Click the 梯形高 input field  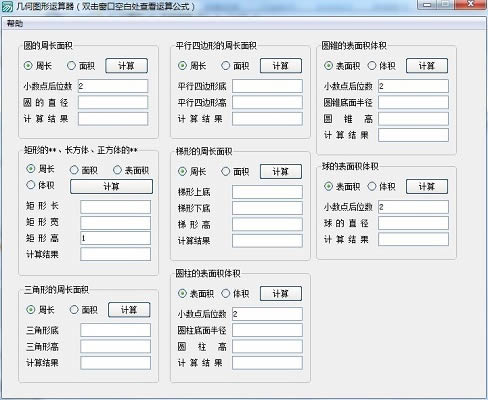pyautogui.click(x=267, y=224)
